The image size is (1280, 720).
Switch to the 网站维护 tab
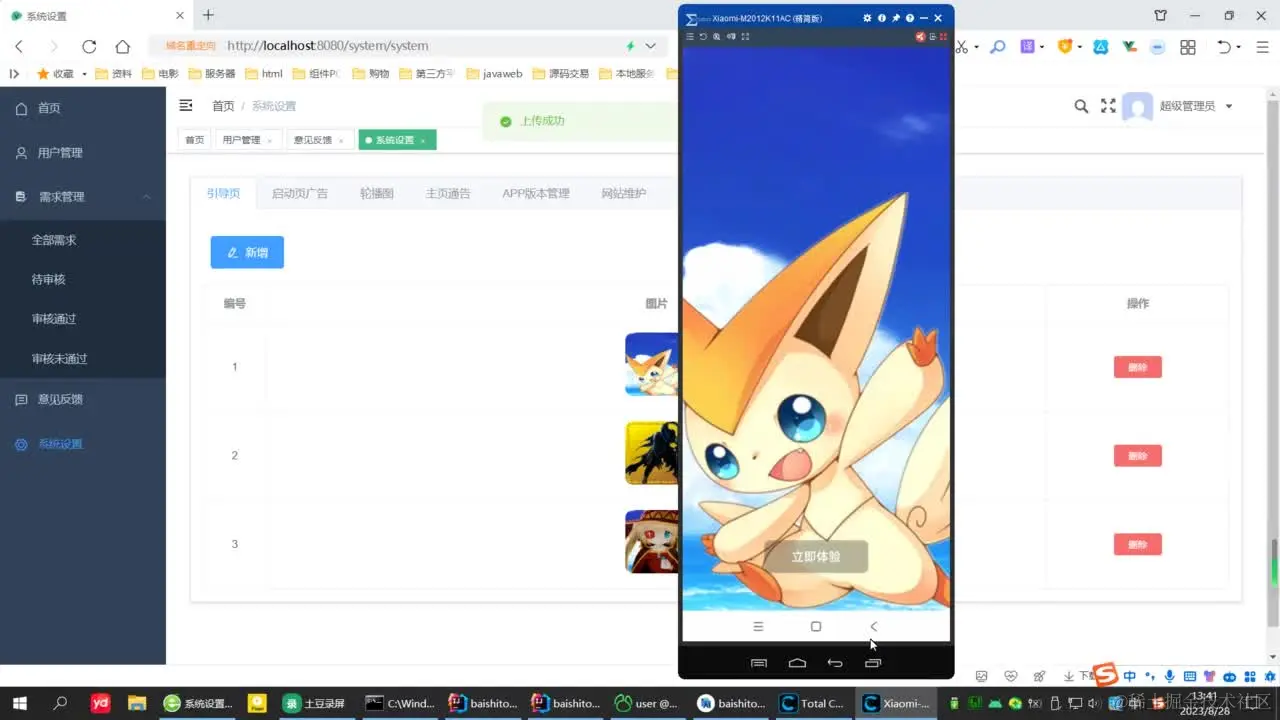click(623, 193)
